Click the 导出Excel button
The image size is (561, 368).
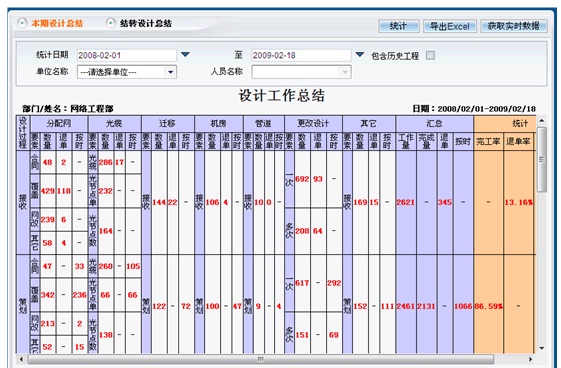pos(449,26)
